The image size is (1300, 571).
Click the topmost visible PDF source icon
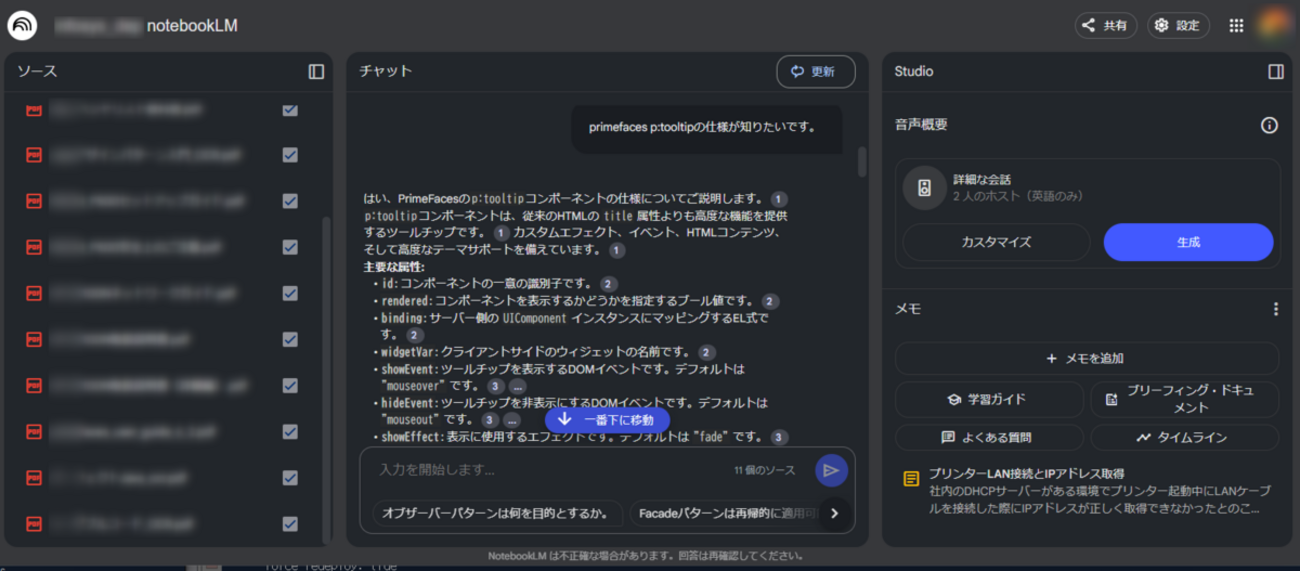tap(34, 110)
